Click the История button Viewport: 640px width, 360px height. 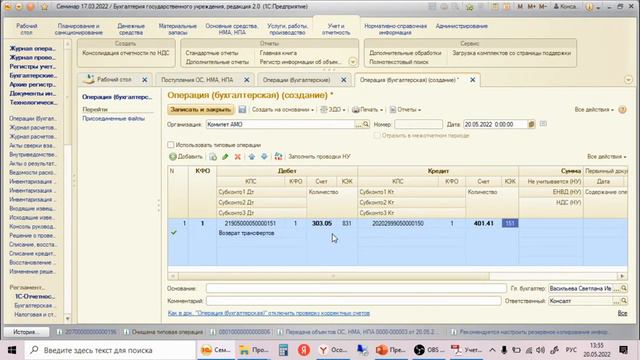(x=27, y=332)
